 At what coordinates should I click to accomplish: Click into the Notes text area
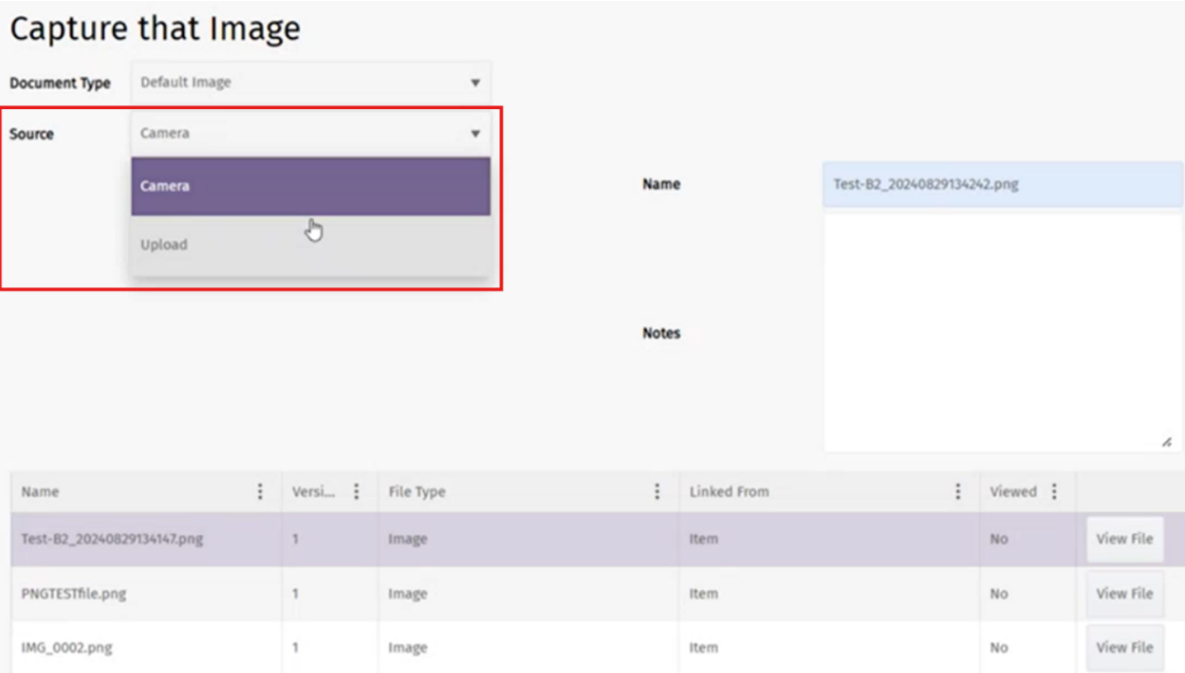point(1002,333)
